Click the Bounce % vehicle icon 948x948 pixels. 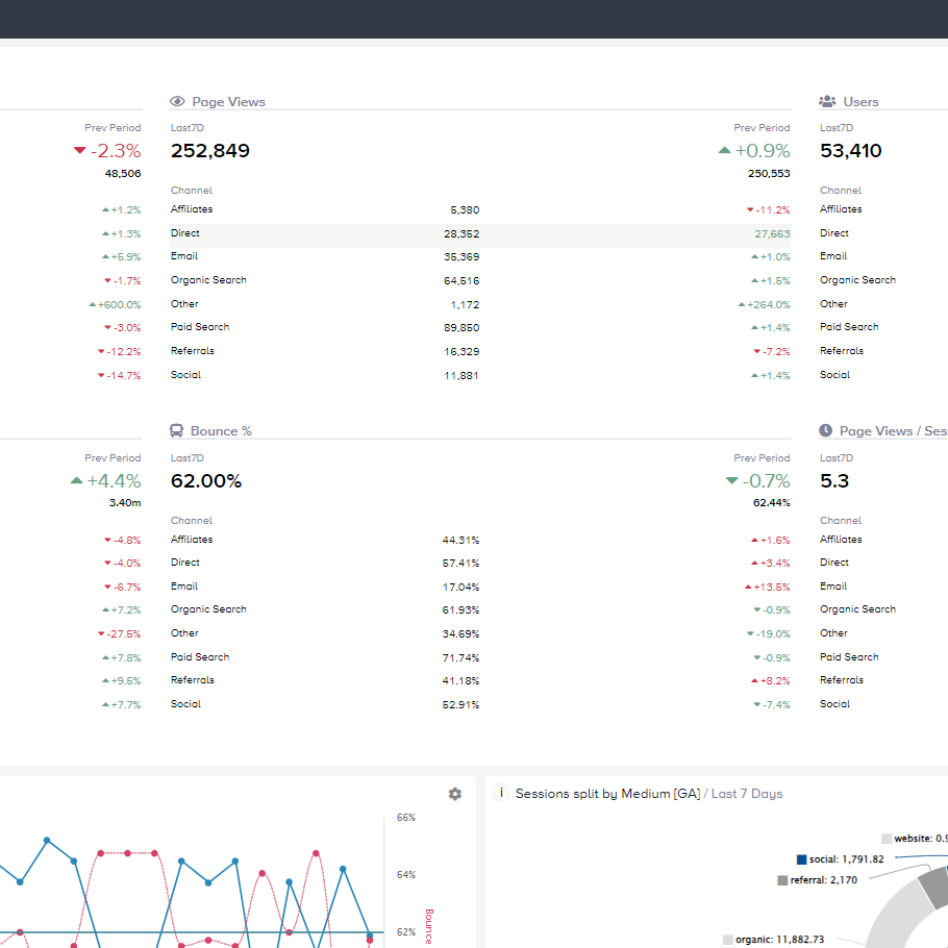[177, 431]
